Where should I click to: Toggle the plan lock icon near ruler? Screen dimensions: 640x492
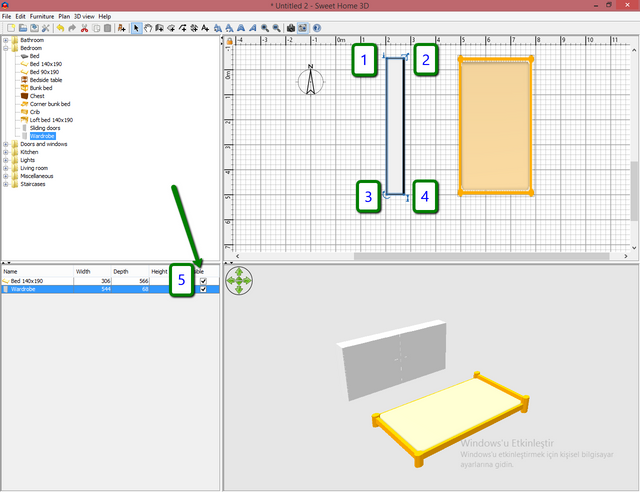coord(229,41)
